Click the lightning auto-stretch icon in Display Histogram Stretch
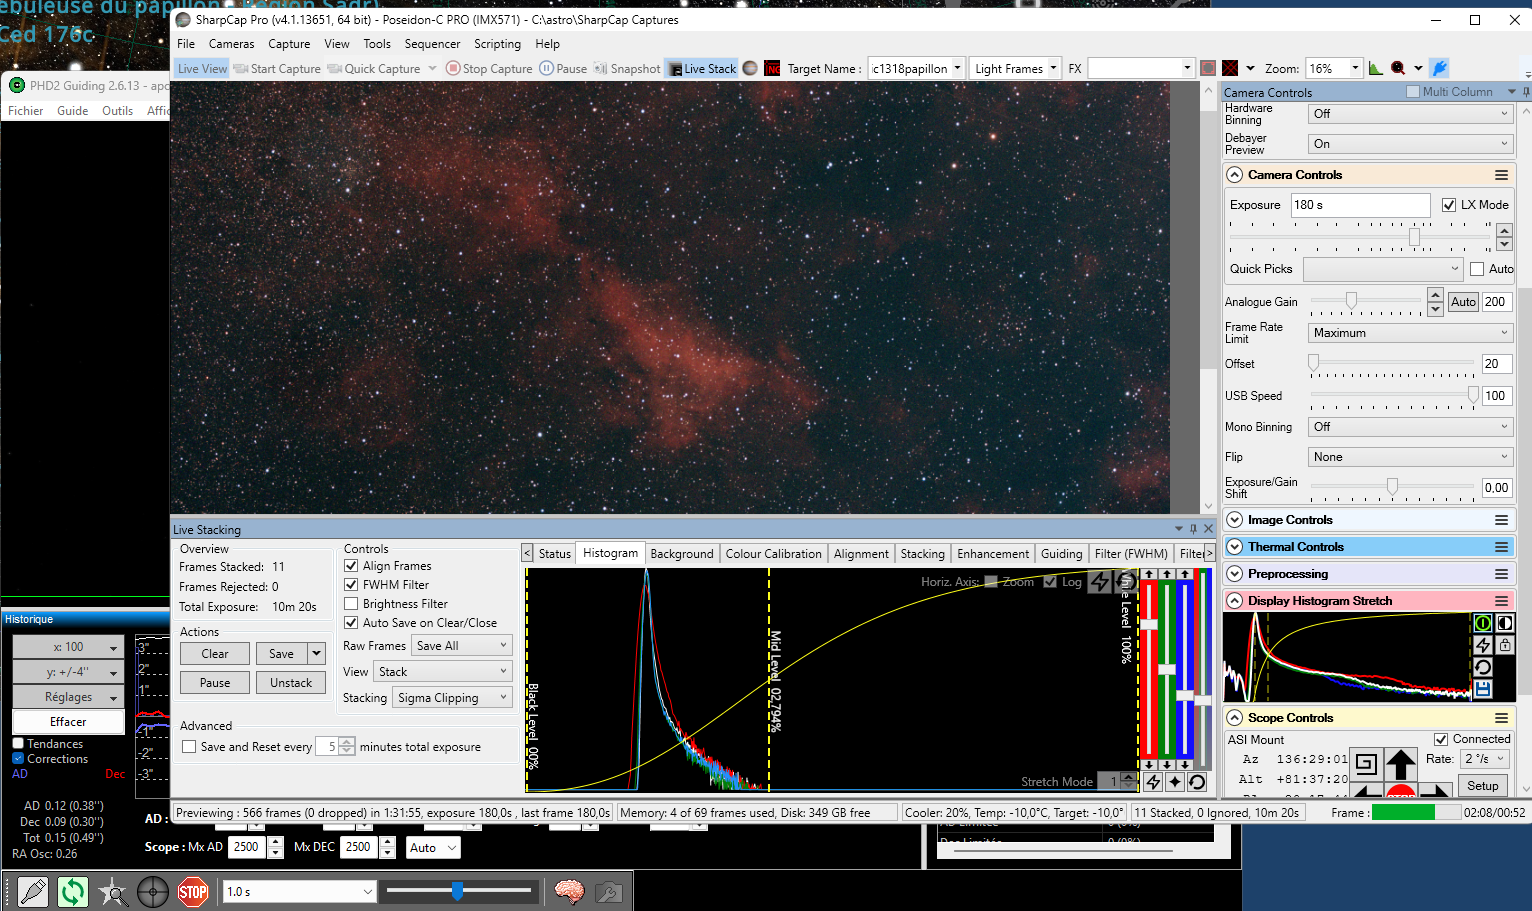This screenshot has height=911, width=1532. tap(1483, 646)
